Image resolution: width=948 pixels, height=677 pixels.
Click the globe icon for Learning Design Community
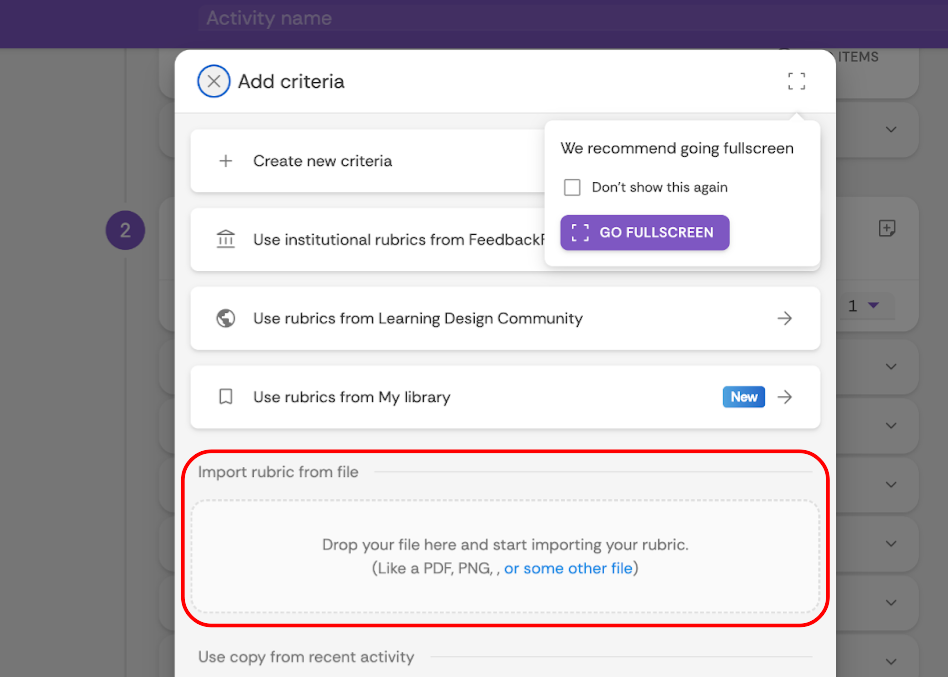[226, 319]
